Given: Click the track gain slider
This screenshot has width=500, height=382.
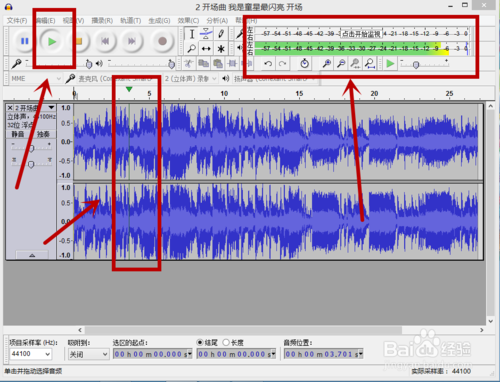Looking at the screenshot, I should pyautogui.click(x=31, y=148).
